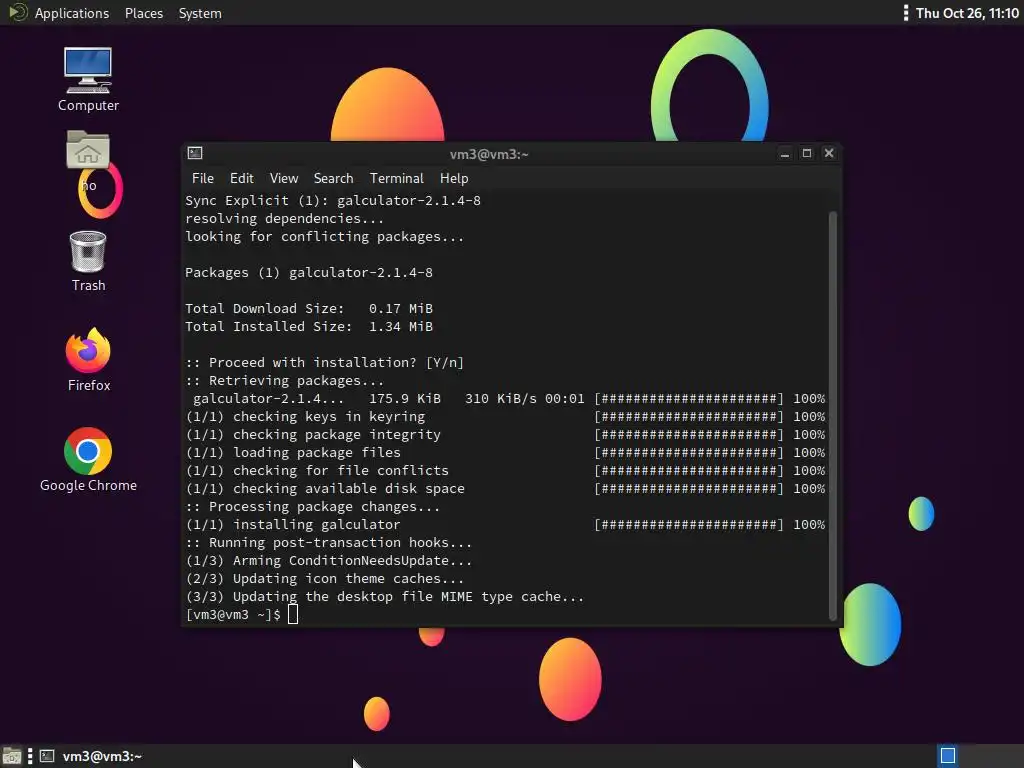Open the Places menu
Viewport: 1024px width, 768px height.
tap(144, 13)
